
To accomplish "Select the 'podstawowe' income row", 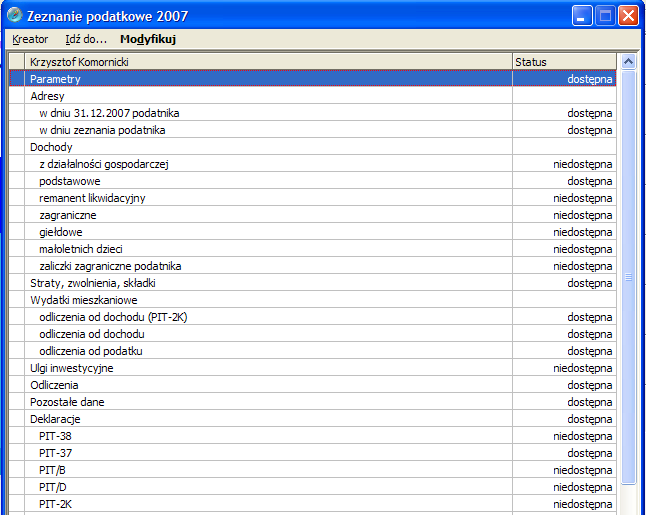I will pyautogui.click(x=313, y=181).
